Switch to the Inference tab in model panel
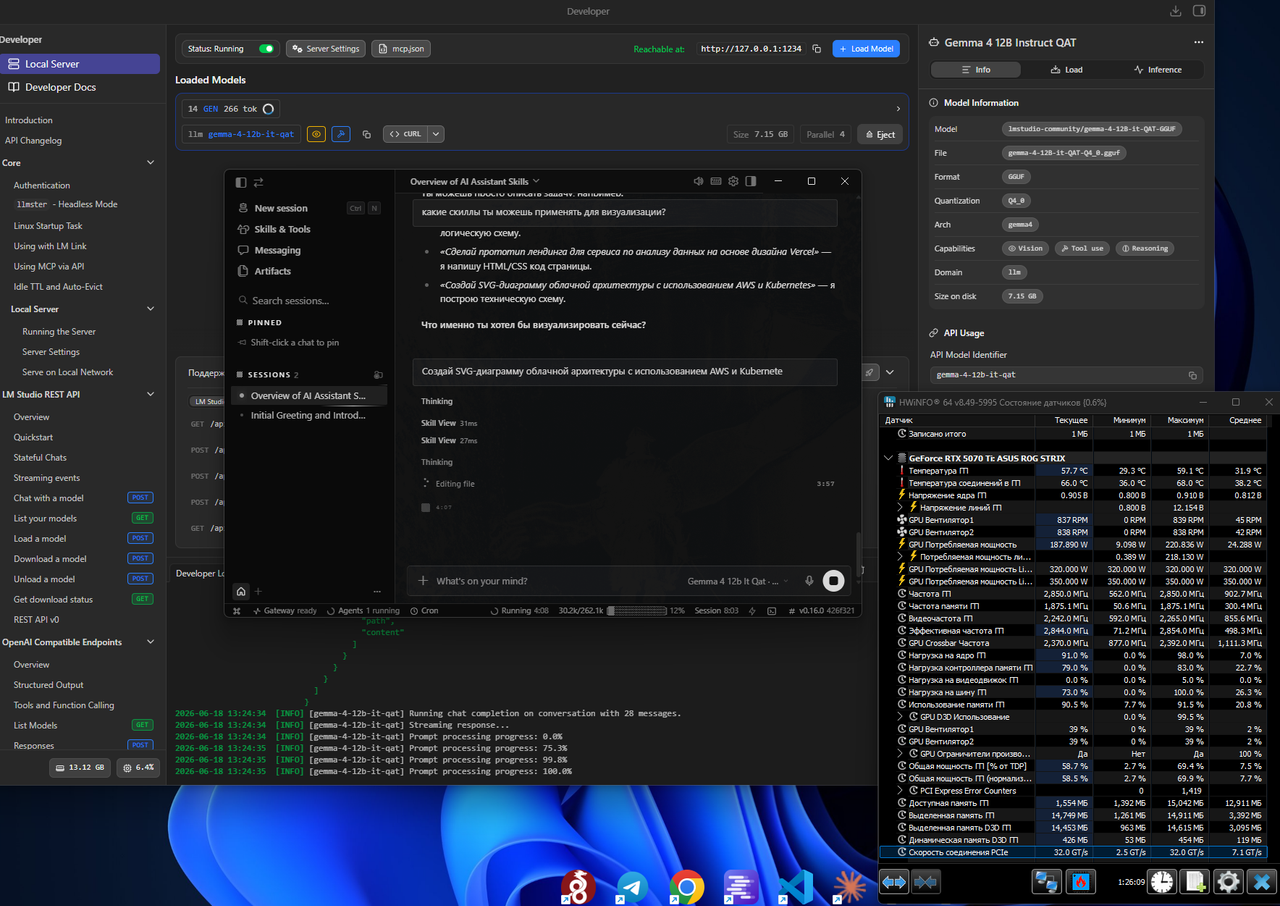 [1158, 70]
